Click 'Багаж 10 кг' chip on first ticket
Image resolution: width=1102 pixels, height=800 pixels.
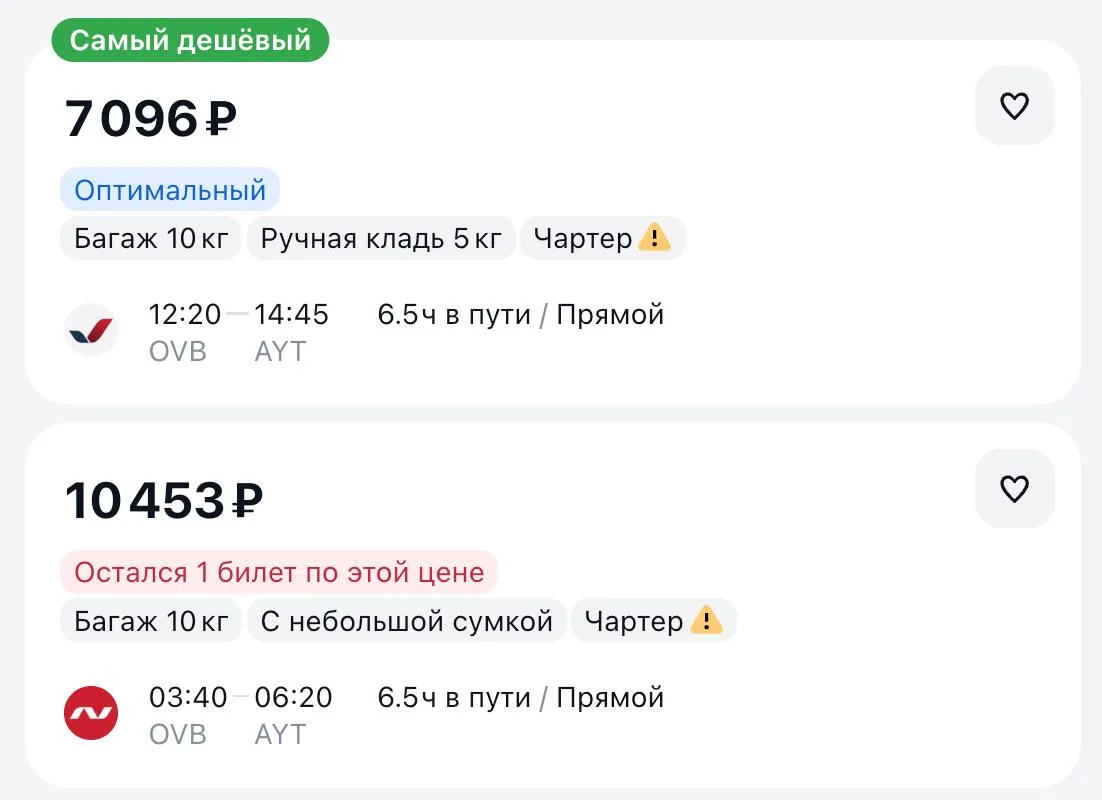click(151, 238)
